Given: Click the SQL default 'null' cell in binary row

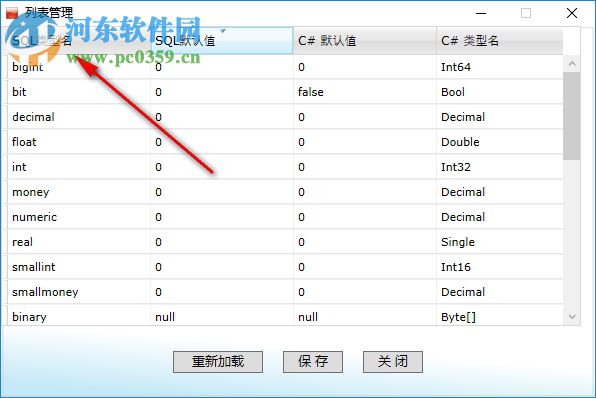Looking at the screenshot, I should coord(222,316).
